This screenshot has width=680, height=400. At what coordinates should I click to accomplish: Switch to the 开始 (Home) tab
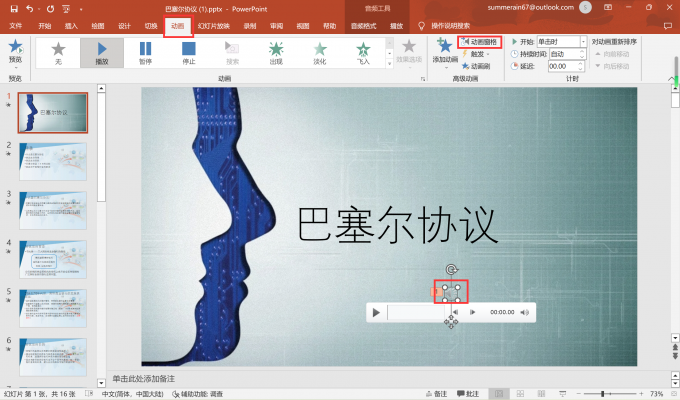(x=45, y=26)
